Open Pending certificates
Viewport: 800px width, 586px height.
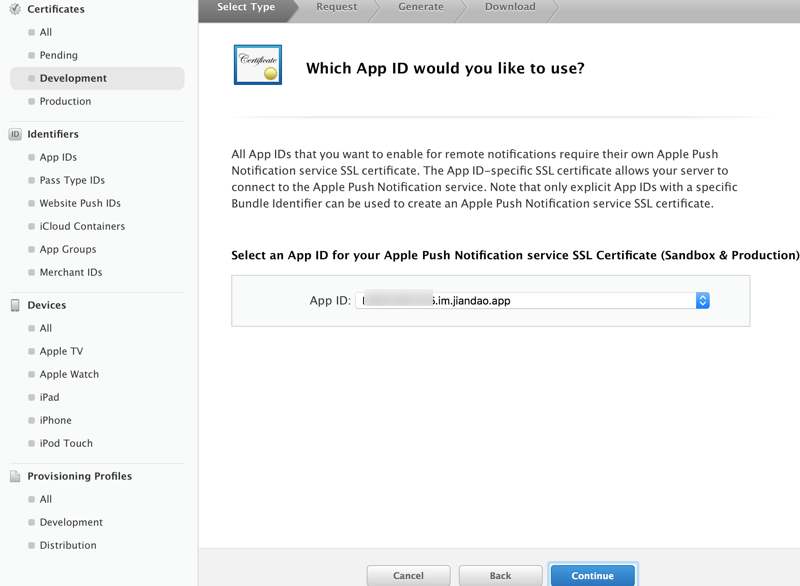coord(59,55)
